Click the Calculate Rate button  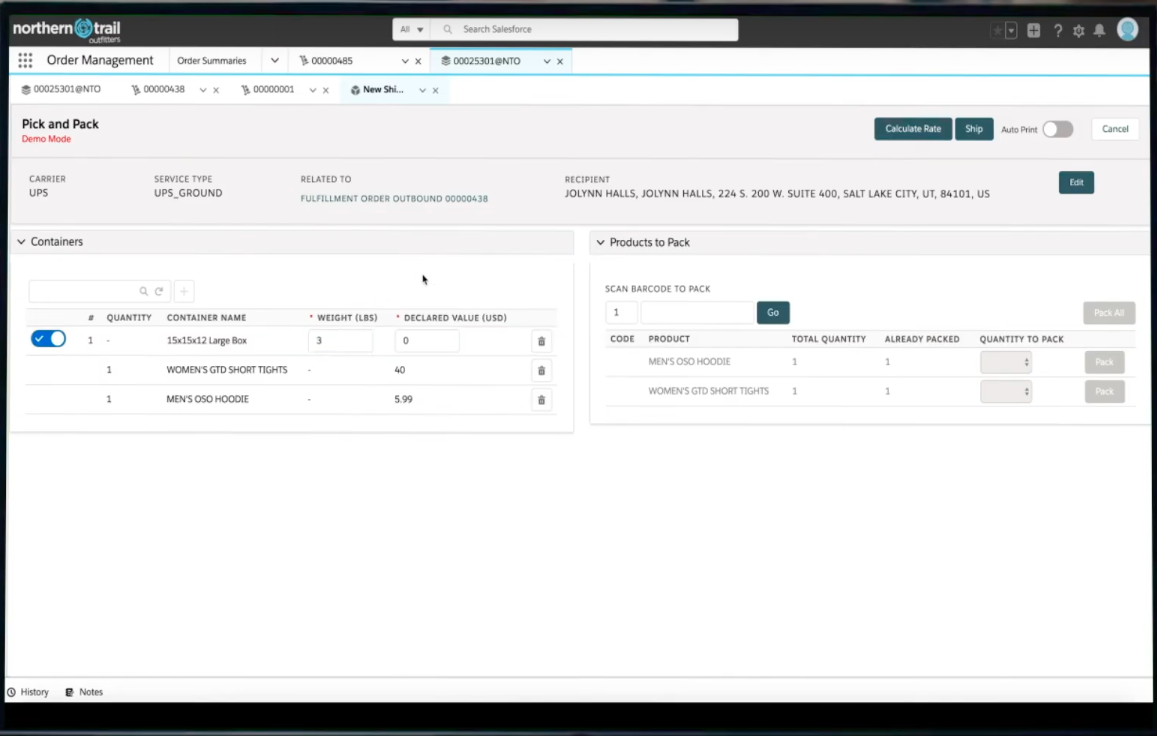coord(913,129)
